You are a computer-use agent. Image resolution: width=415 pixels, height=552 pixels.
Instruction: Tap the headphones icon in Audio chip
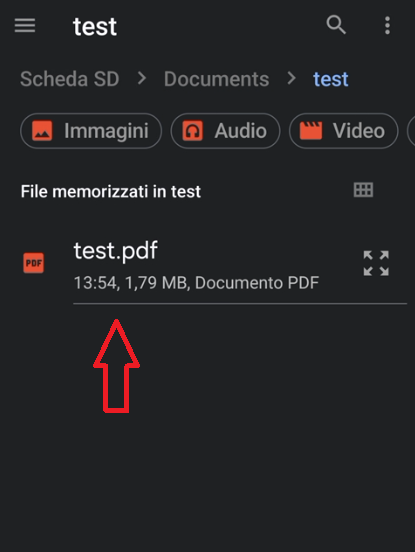193,131
